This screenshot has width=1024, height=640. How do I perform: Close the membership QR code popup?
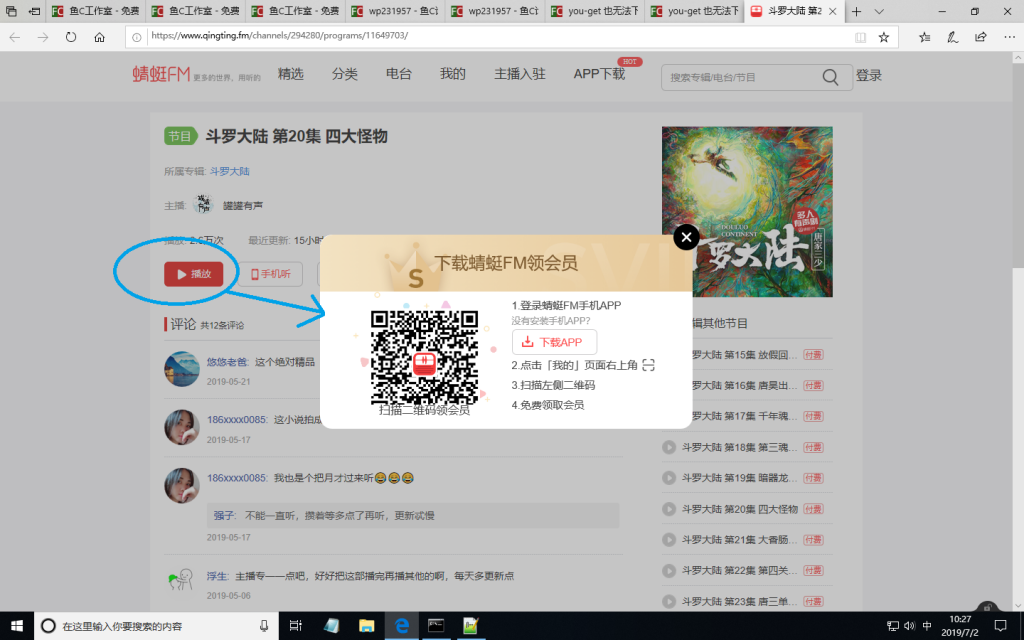coord(686,238)
